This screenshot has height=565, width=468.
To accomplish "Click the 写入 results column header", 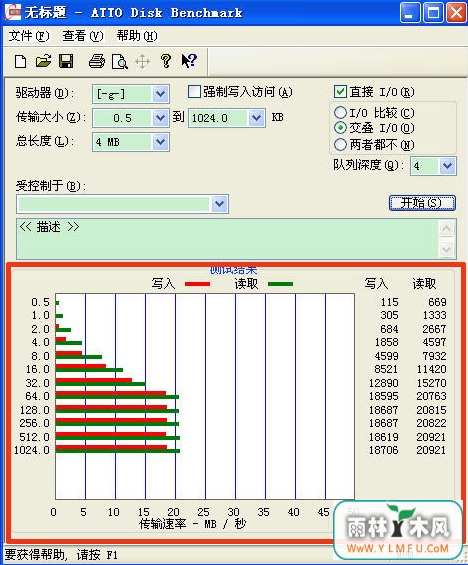I will pyautogui.click(x=376, y=284).
